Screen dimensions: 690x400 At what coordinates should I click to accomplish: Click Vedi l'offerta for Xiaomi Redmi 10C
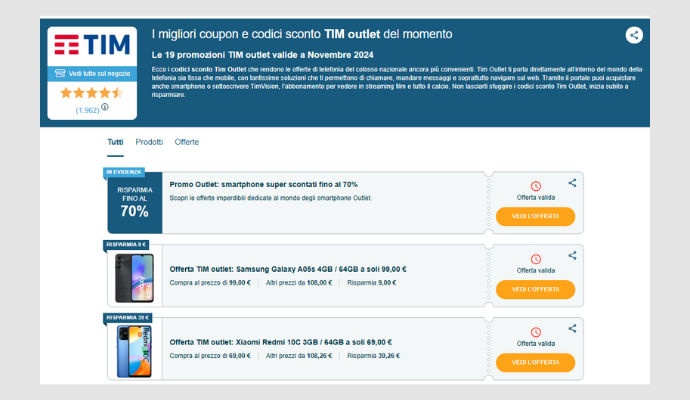pos(536,363)
